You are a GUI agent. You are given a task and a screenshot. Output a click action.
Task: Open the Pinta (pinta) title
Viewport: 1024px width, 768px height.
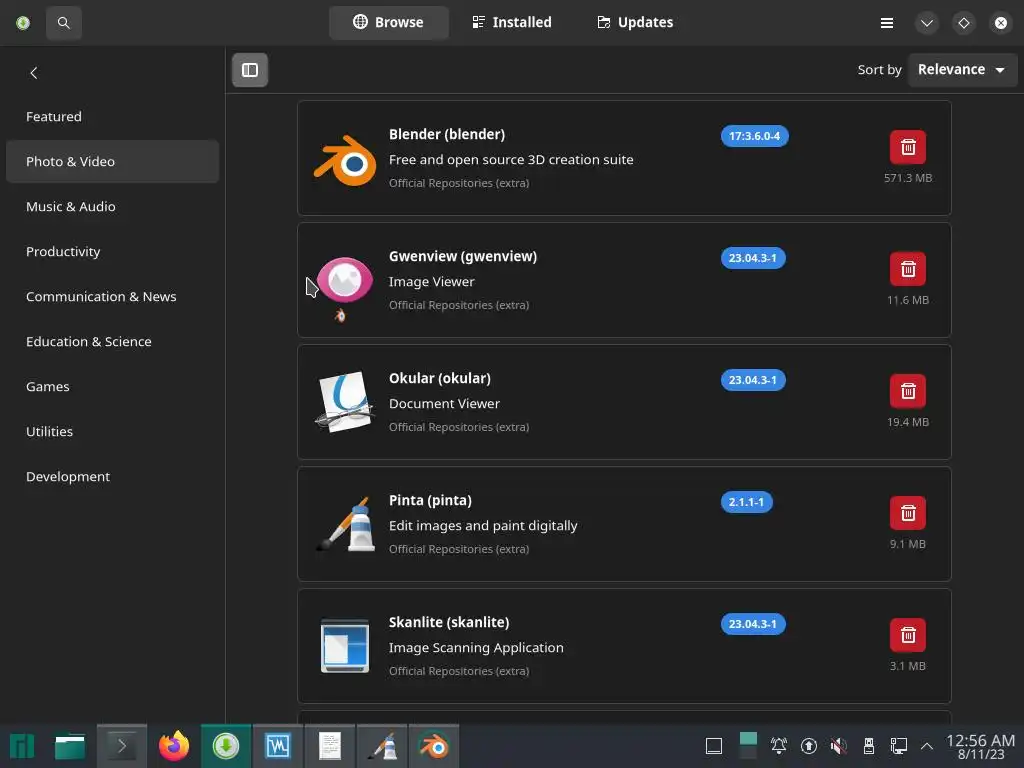click(430, 501)
